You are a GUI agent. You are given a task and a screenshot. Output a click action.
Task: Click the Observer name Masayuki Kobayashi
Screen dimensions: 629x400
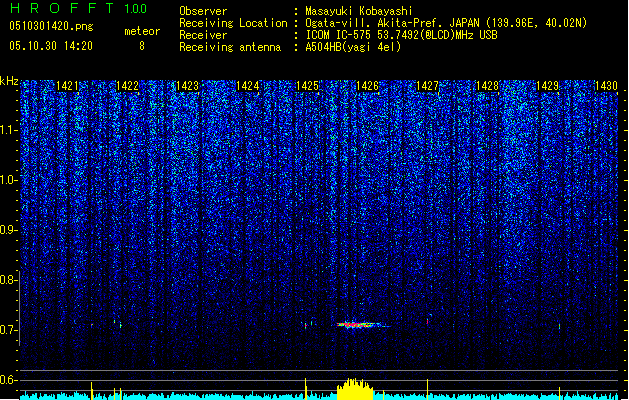click(x=359, y=11)
